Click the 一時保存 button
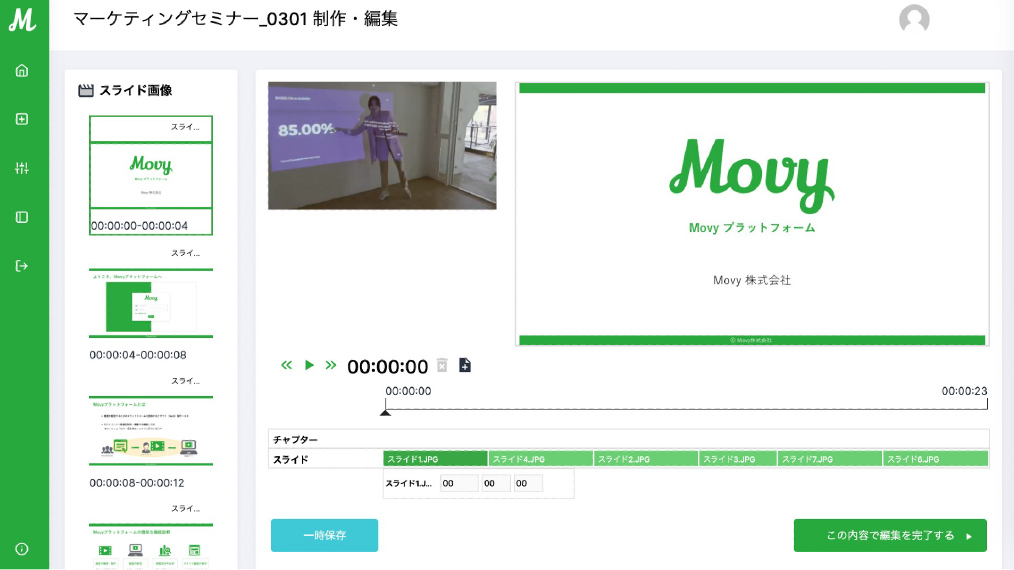This screenshot has width=1014, height=570. point(324,535)
